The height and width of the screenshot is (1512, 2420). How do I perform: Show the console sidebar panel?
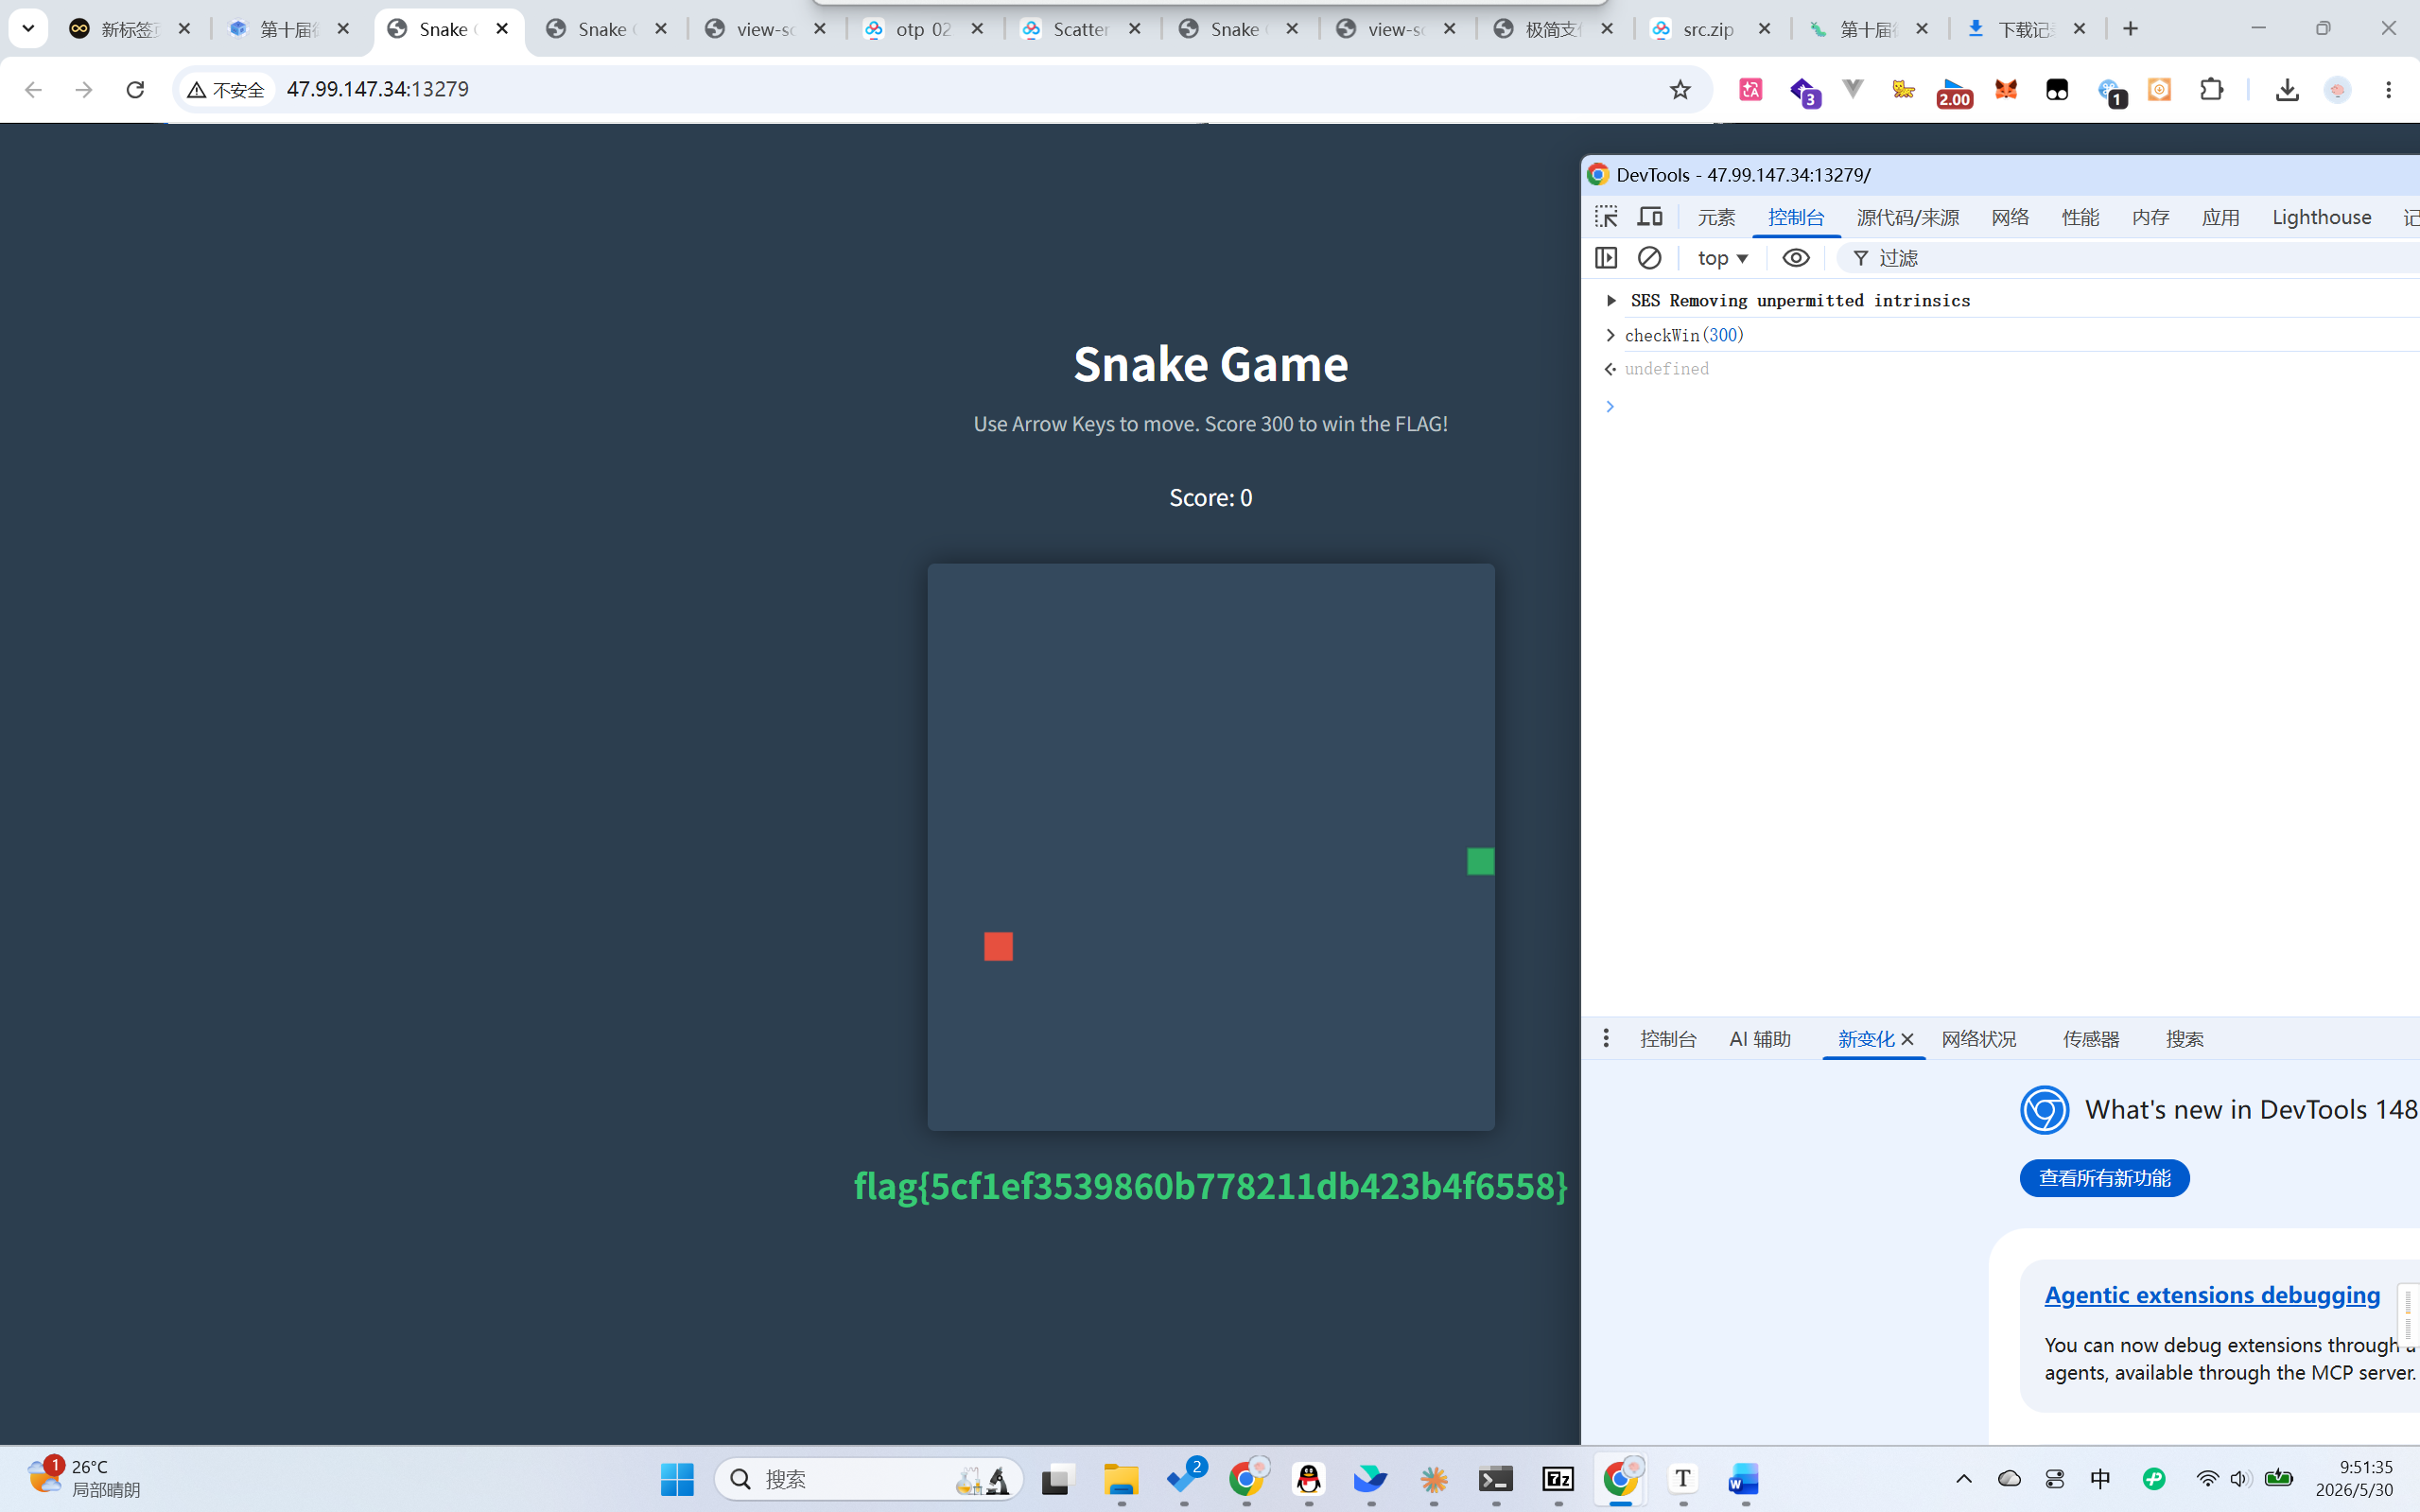click(1606, 258)
